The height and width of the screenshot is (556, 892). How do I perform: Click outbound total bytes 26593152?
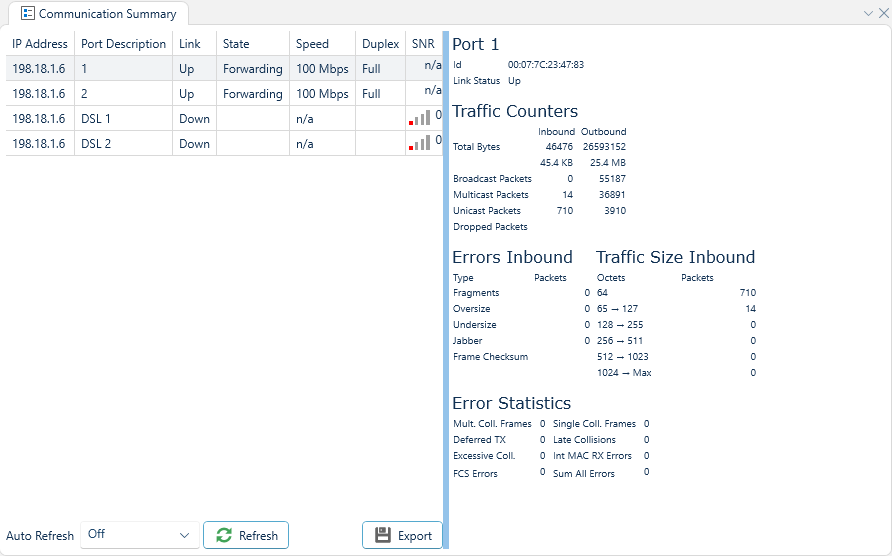pos(604,146)
